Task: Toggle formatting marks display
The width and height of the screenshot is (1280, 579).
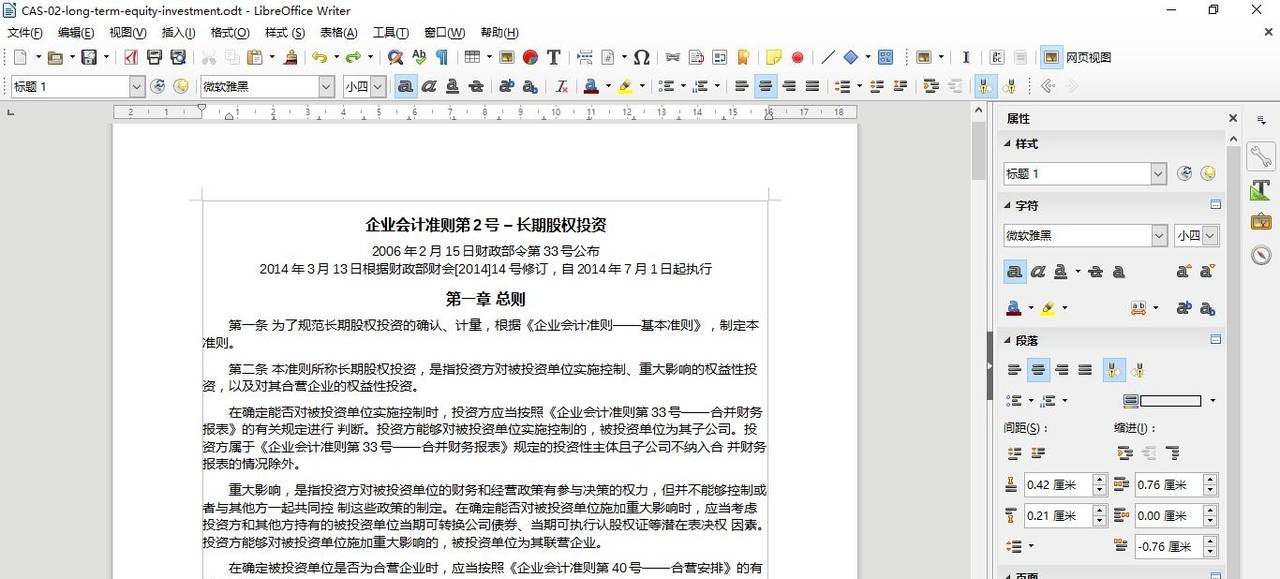Action: [443, 57]
